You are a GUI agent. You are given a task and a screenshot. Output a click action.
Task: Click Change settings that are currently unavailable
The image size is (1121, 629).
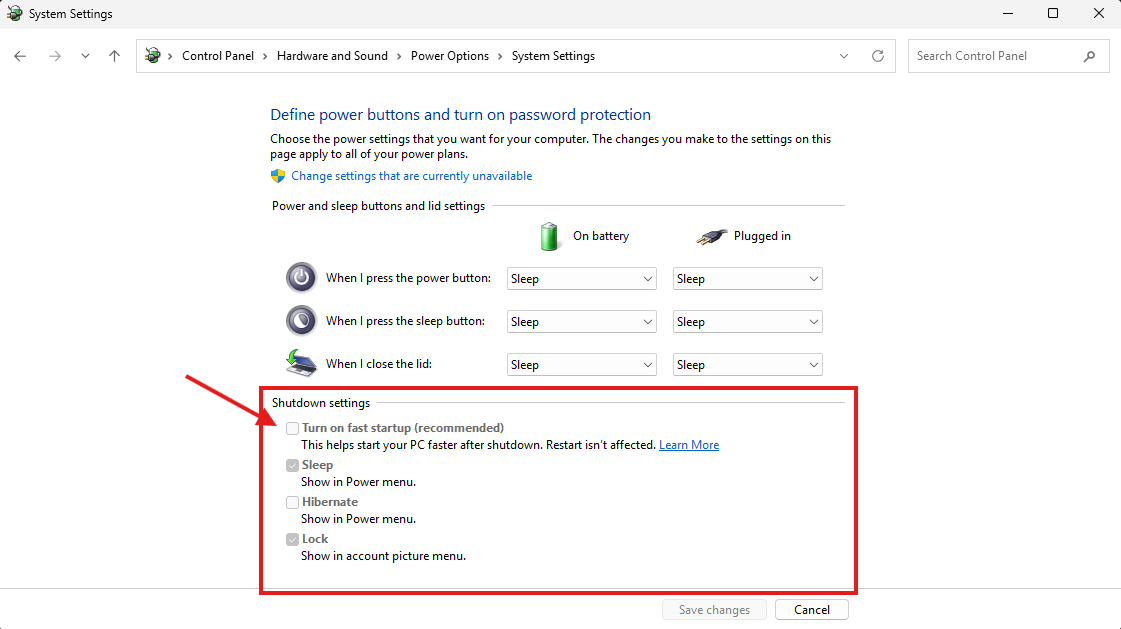[x=411, y=176]
